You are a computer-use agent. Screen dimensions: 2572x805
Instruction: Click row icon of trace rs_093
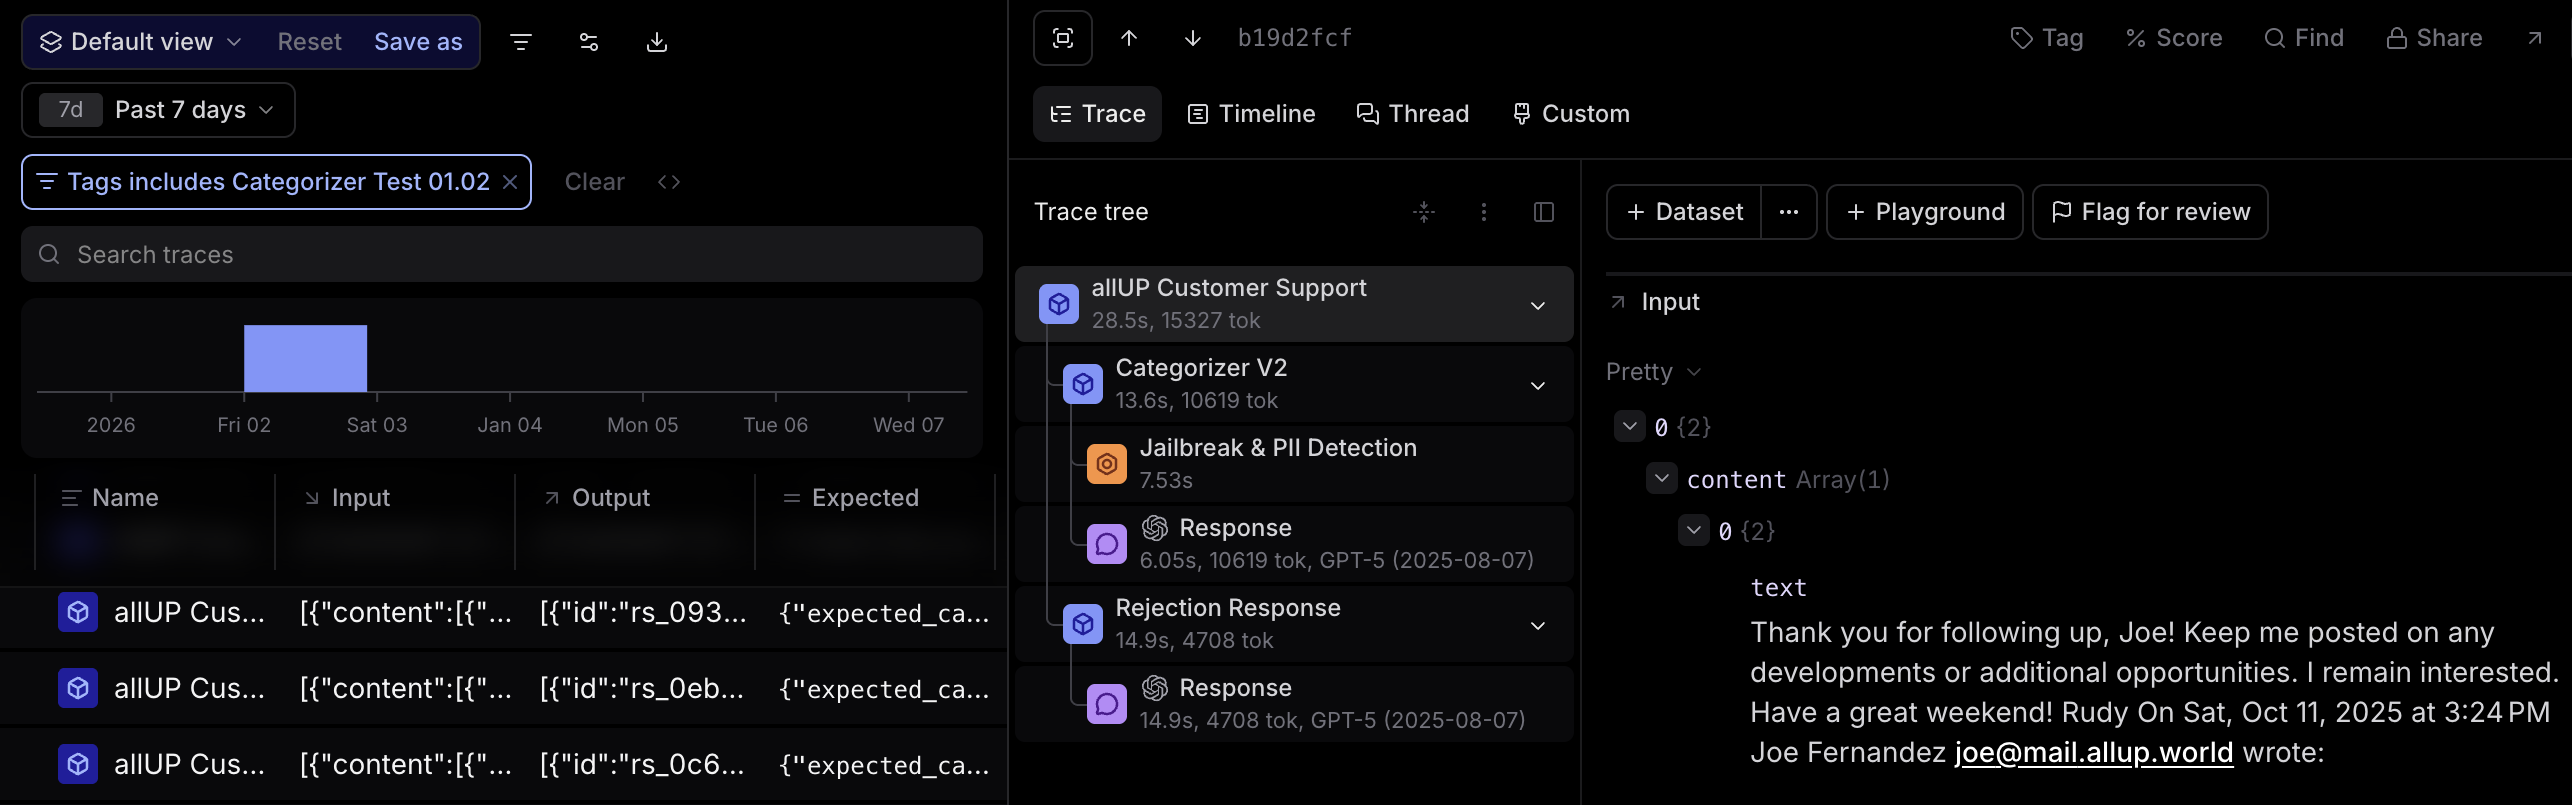click(78, 612)
